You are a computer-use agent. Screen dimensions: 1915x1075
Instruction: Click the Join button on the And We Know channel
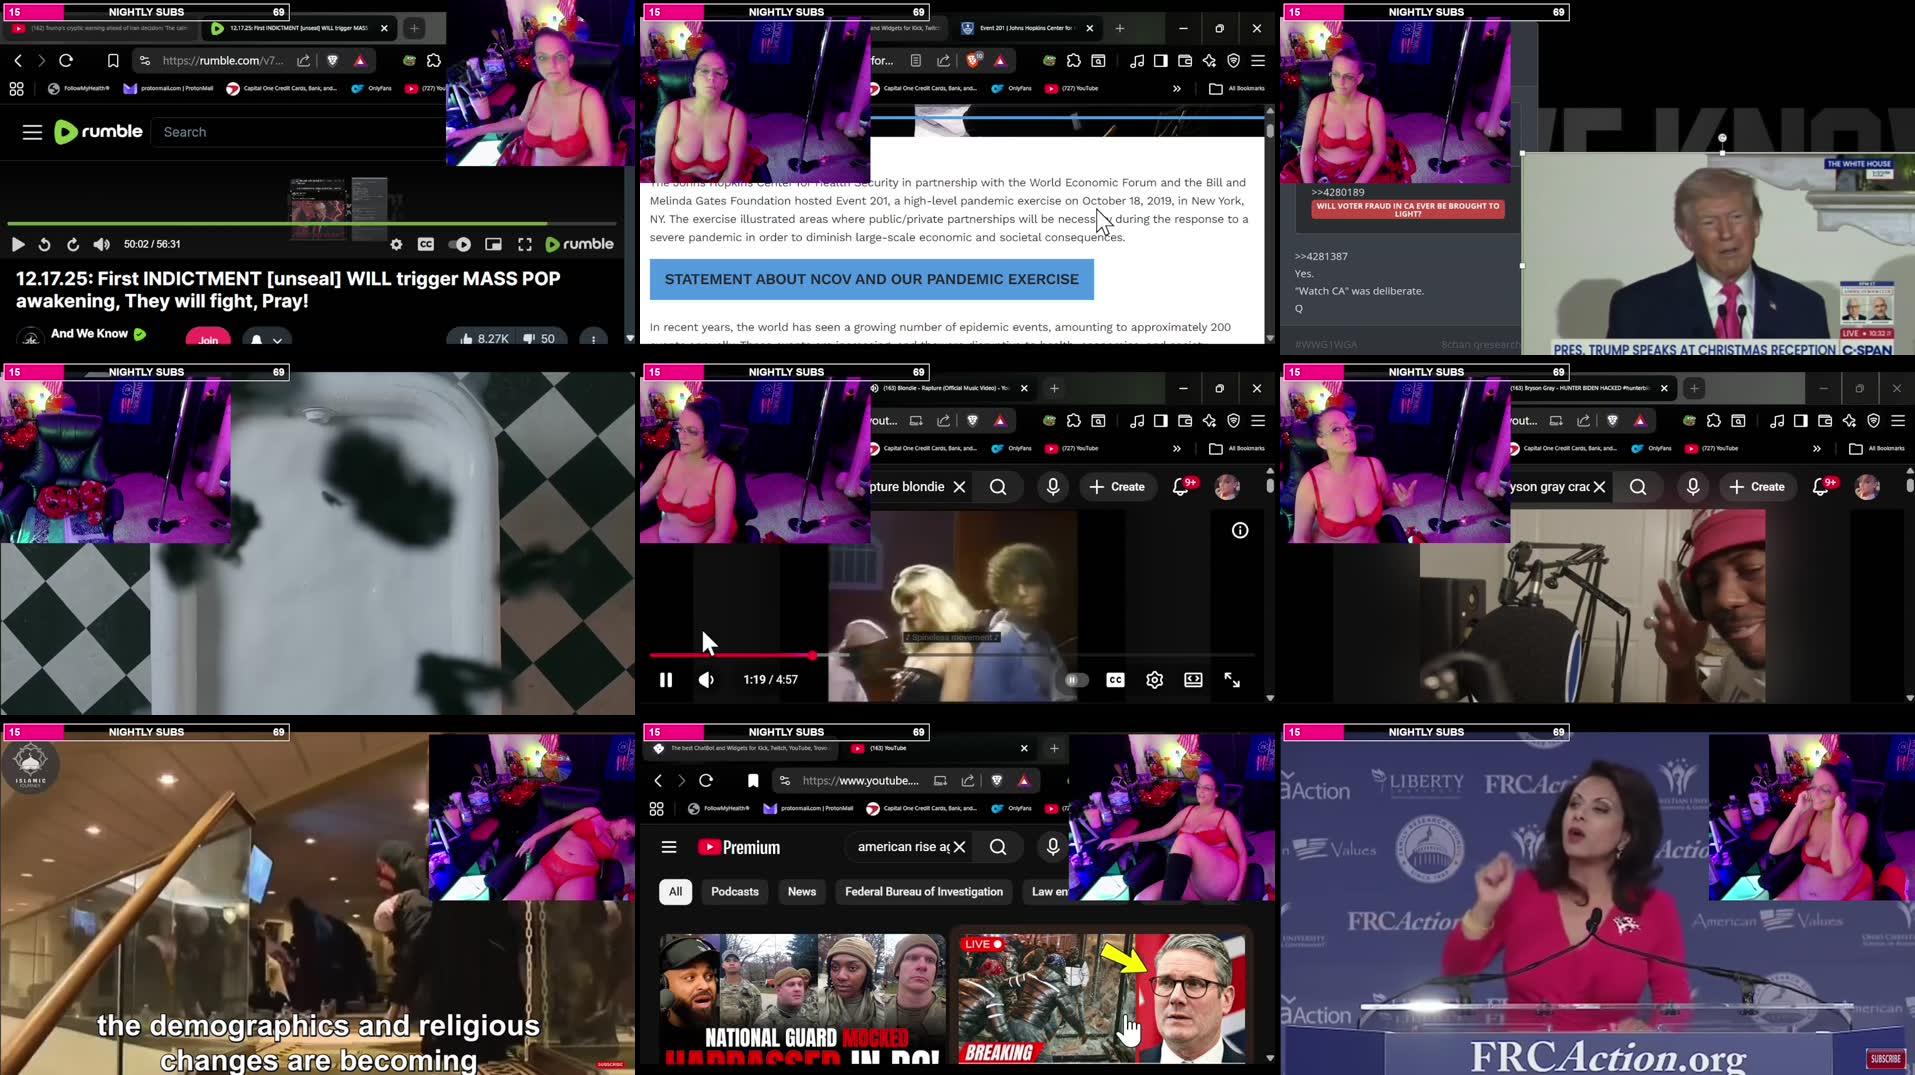click(208, 340)
